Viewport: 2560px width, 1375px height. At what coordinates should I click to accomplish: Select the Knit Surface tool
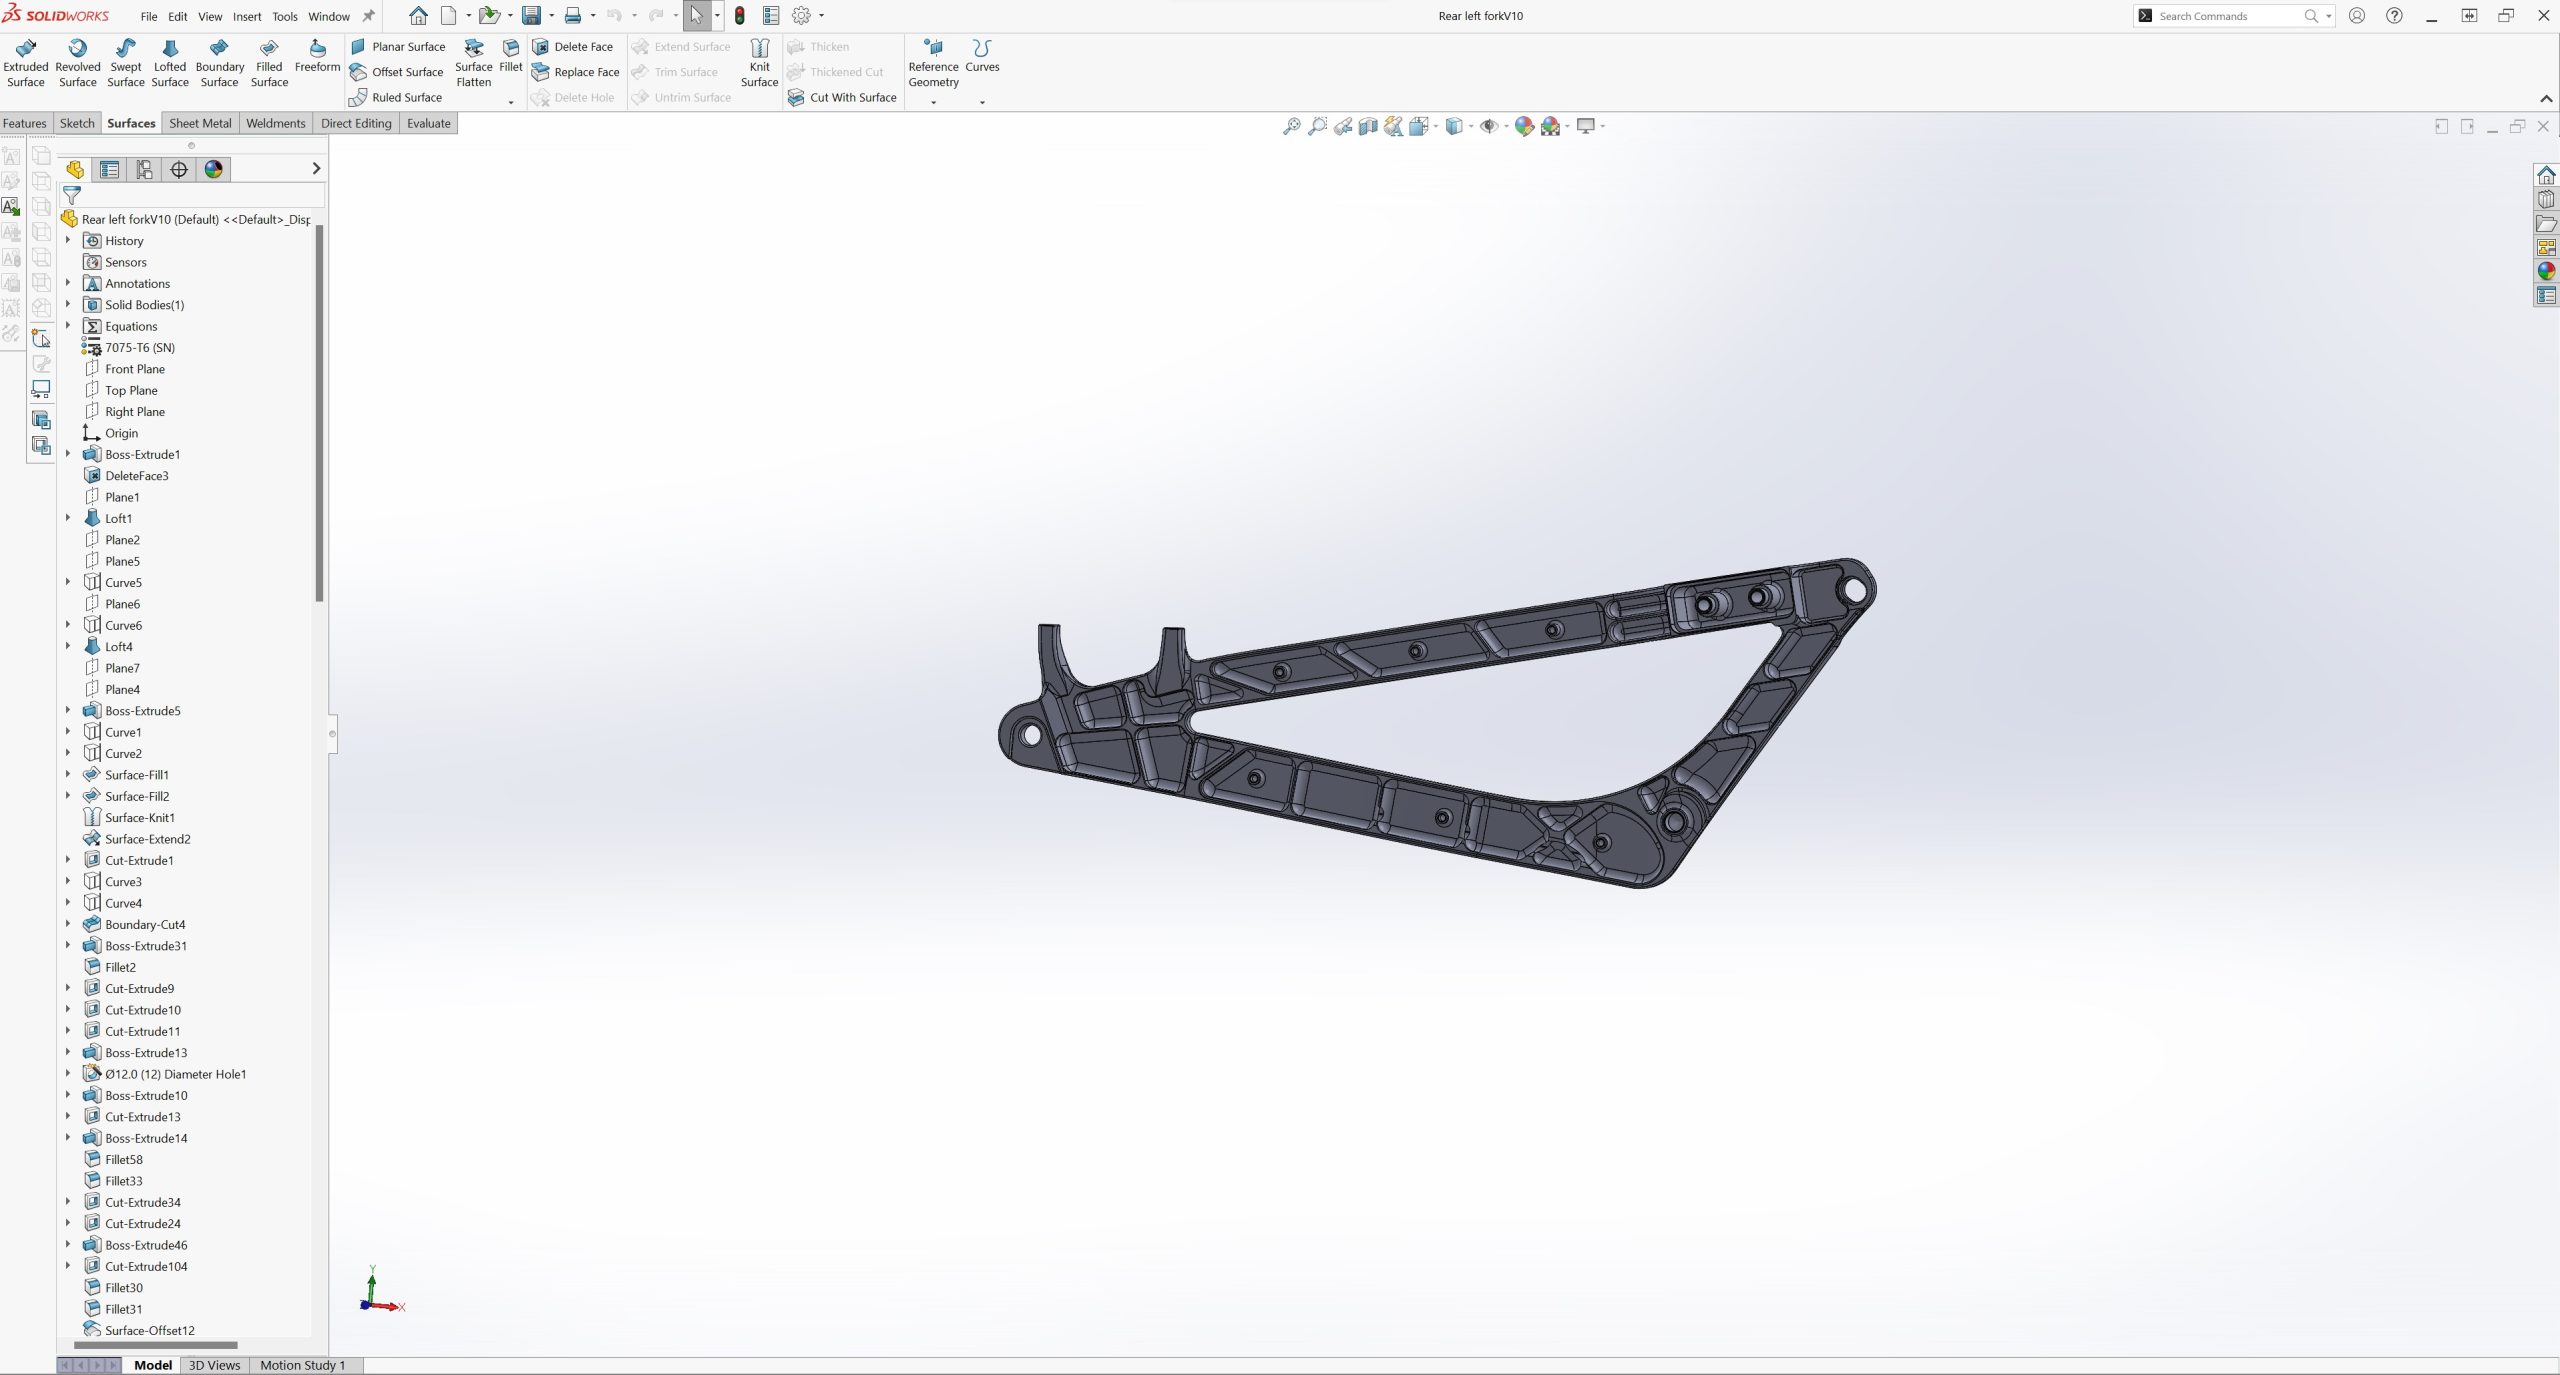coord(759,63)
